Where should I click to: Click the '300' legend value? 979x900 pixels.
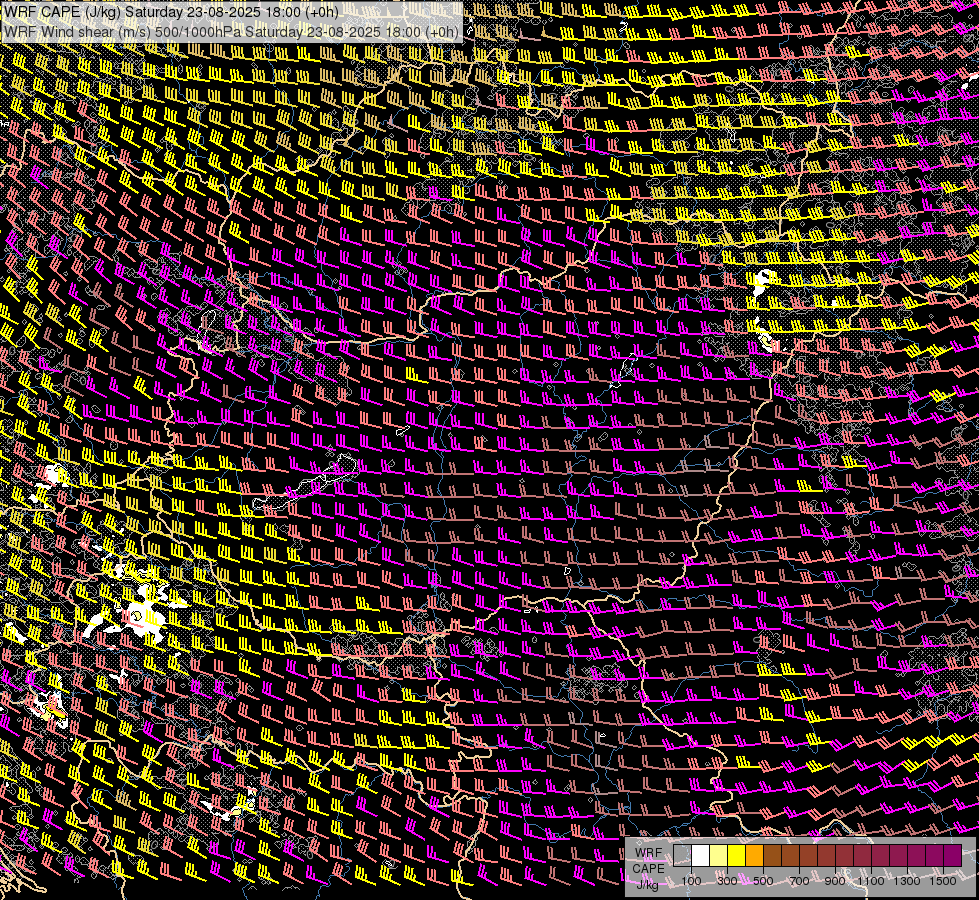click(727, 881)
